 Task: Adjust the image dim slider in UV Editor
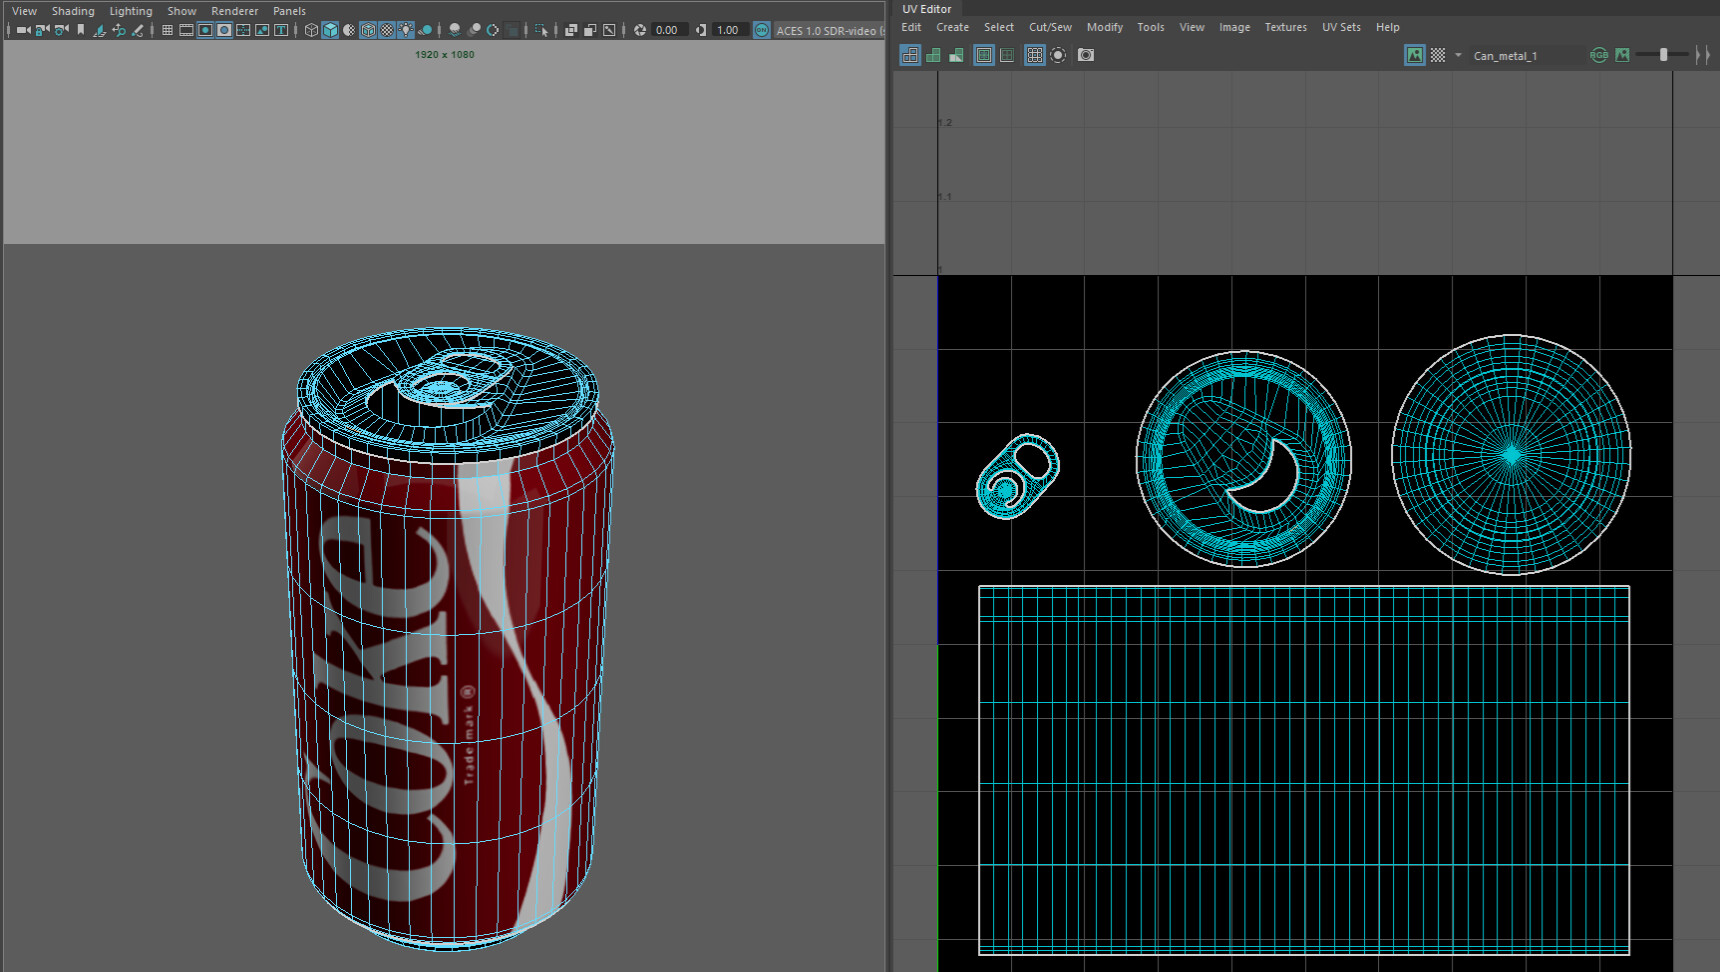1664,55
